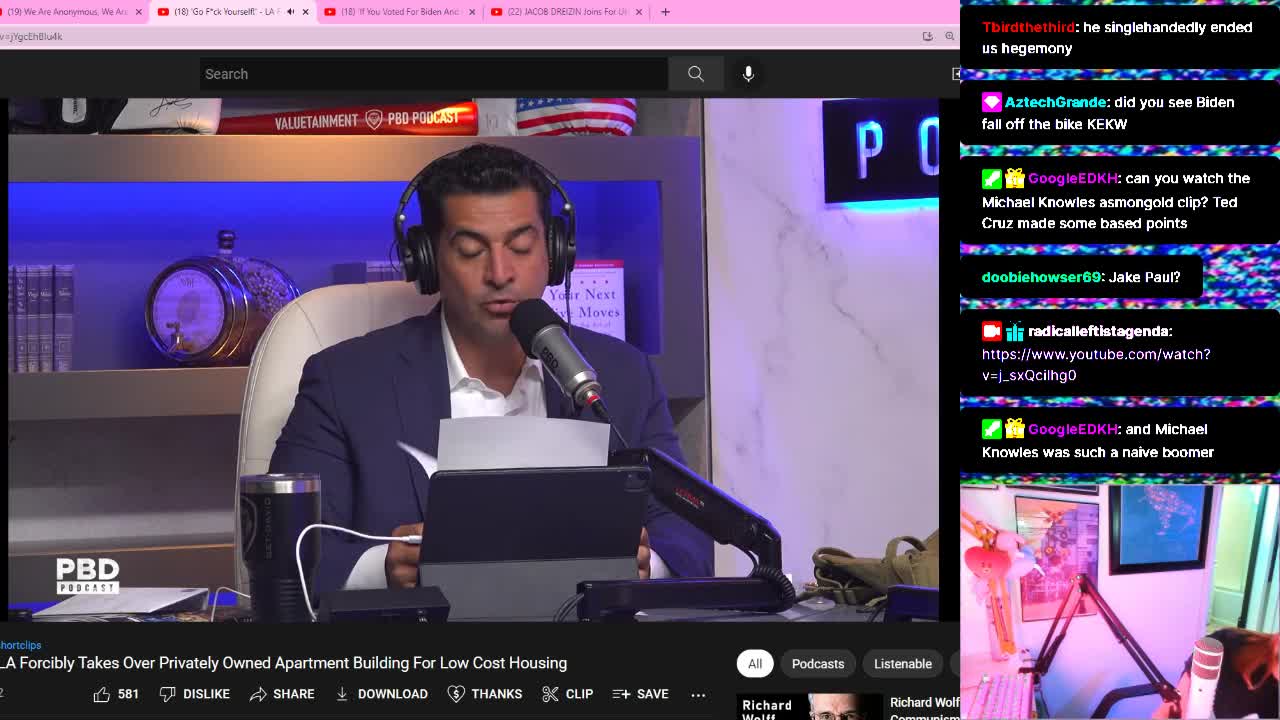Open the three-dot more actions menu
1280x720 pixels.
pyautogui.click(x=698, y=694)
